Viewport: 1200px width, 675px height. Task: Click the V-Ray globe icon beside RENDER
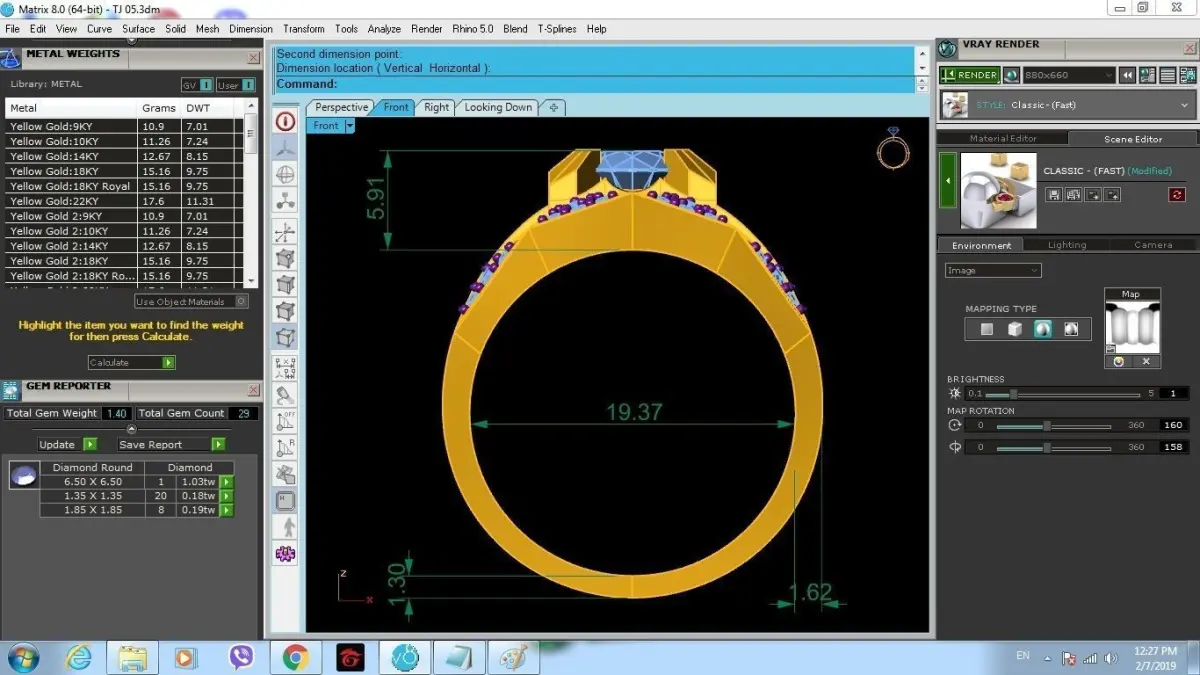click(x=1011, y=75)
